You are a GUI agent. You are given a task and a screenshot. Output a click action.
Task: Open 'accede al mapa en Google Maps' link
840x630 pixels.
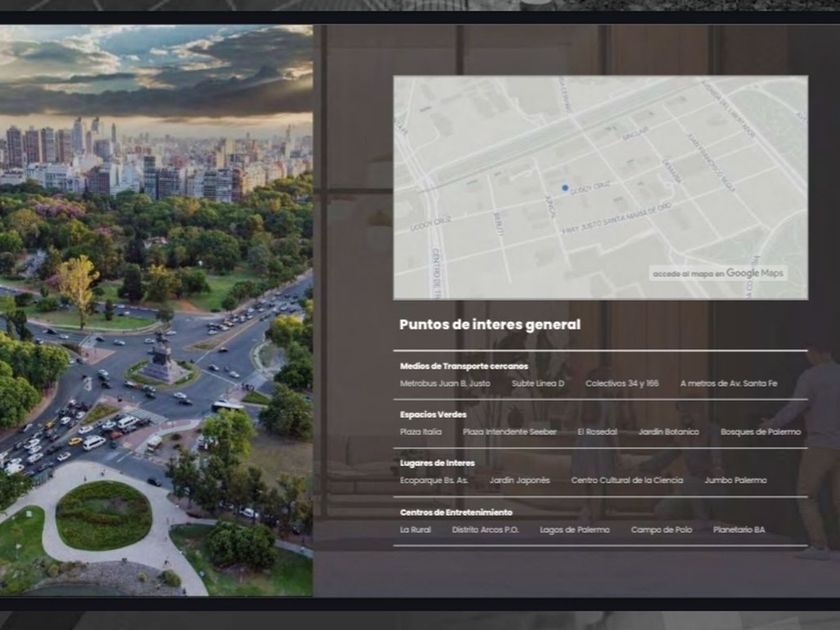pyautogui.click(x=717, y=273)
